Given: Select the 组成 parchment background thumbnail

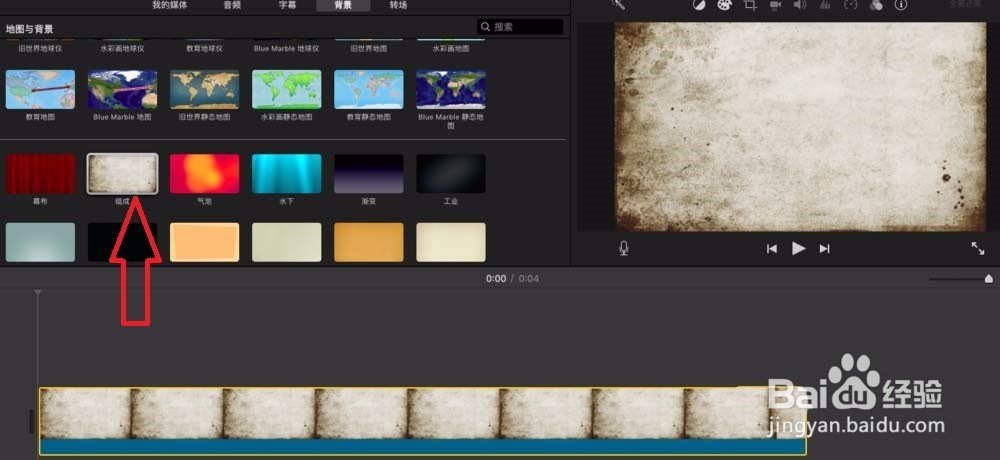Looking at the screenshot, I should pos(122,174).
